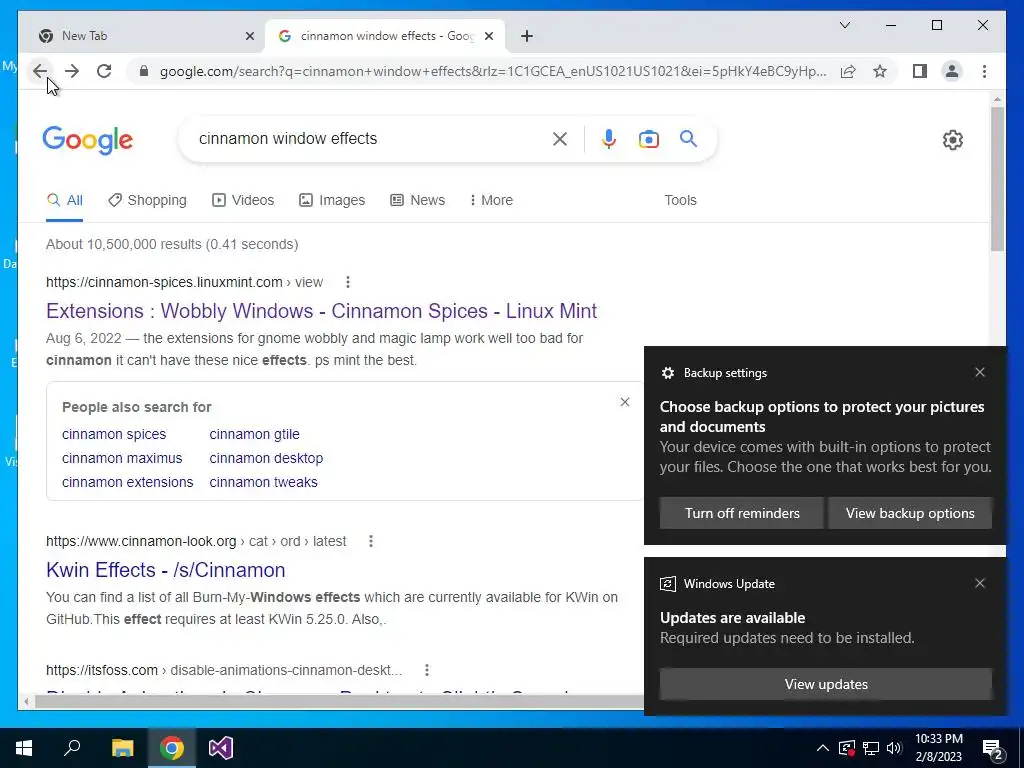The height and width of the screenshot is (768, 1024).
Task: Open a new tab with plus button
Action: click(527, 36)
